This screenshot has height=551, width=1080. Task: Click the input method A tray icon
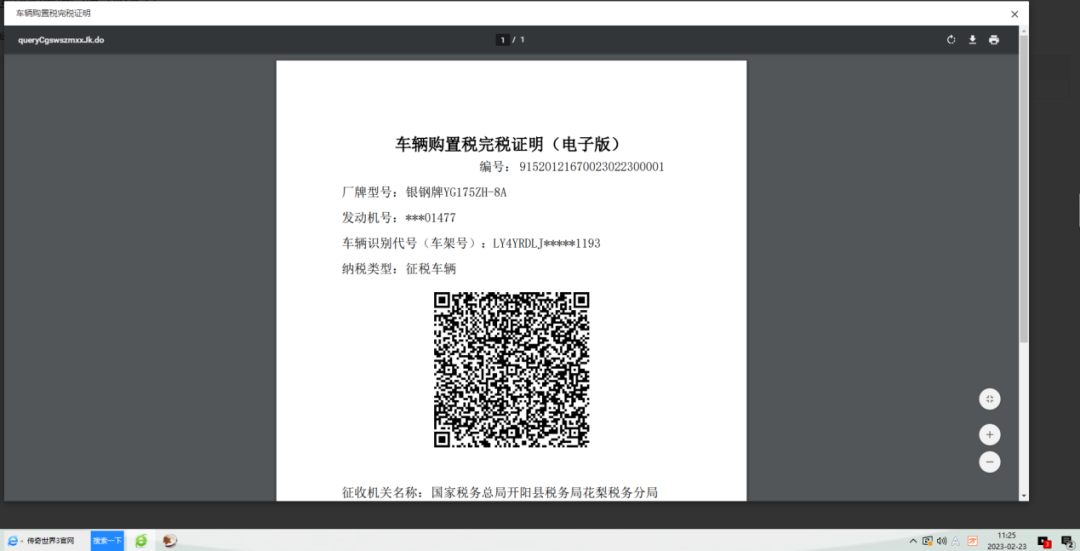pyautogui.click(x=955, y=541)
